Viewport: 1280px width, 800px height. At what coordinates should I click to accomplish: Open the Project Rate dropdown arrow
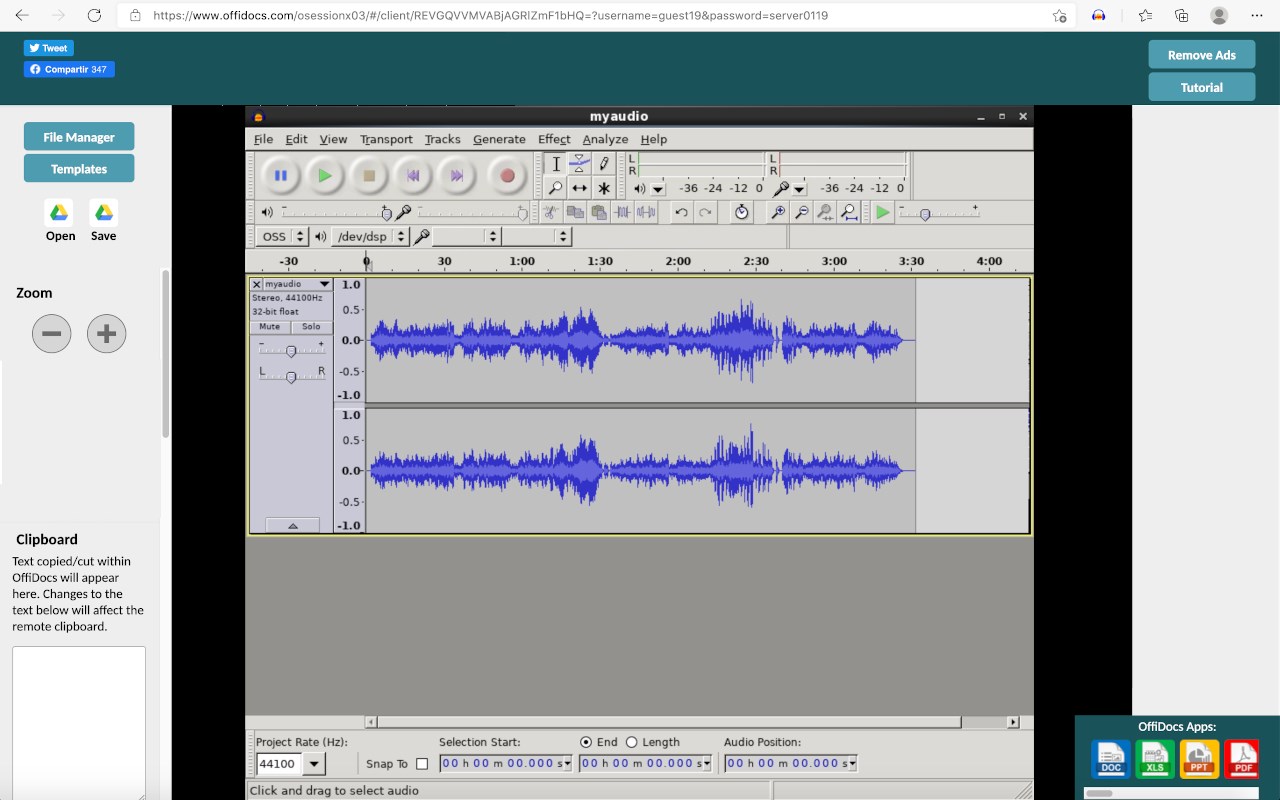click(x=314, y=764)
